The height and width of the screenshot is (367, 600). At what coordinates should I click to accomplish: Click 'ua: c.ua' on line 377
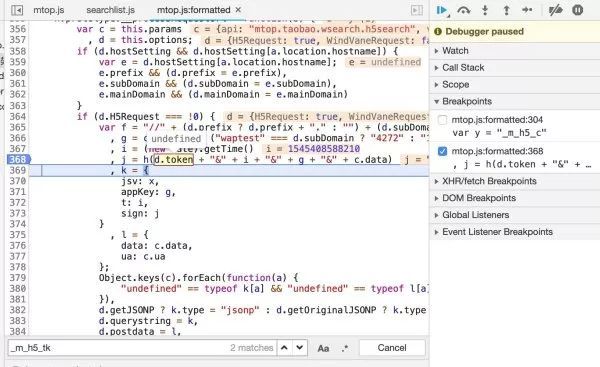click(143, 256)
